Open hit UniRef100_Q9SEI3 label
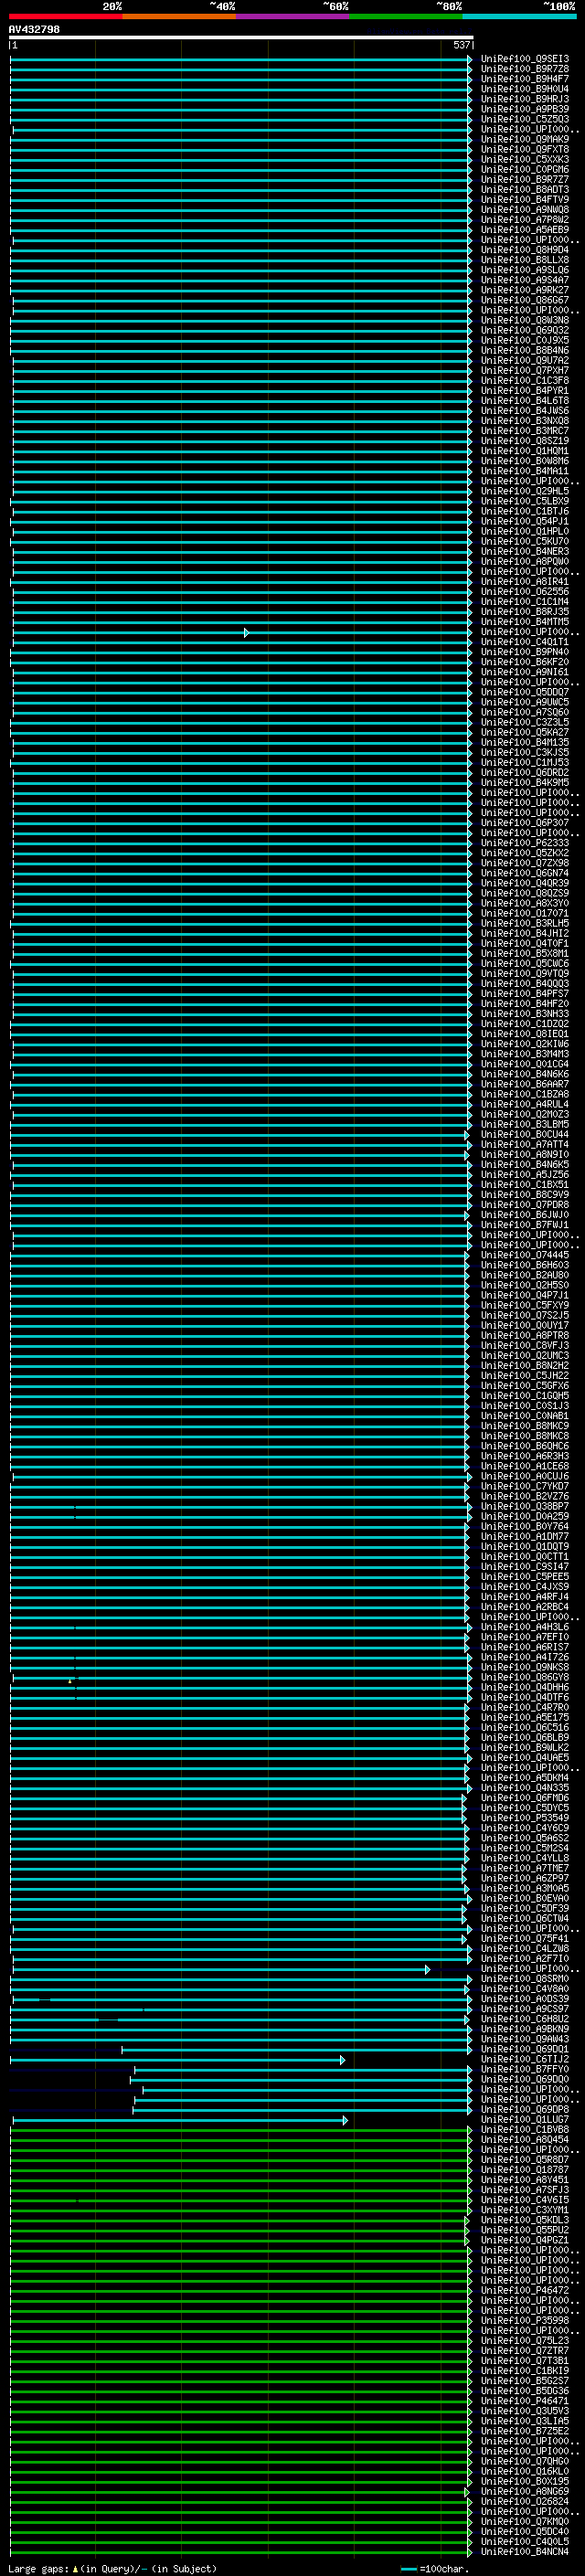This screenshot has height=2576, width=585. coord(525,59)
